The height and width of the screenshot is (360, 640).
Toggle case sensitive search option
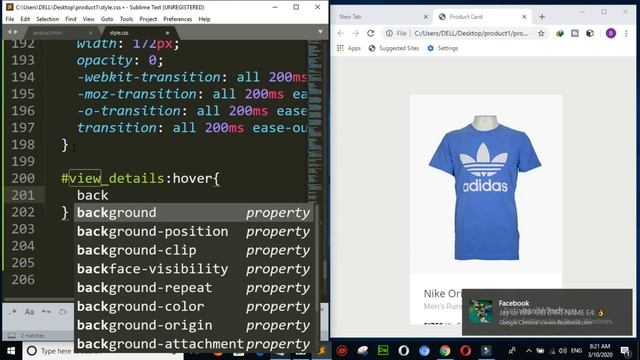(x=29, y=312)
